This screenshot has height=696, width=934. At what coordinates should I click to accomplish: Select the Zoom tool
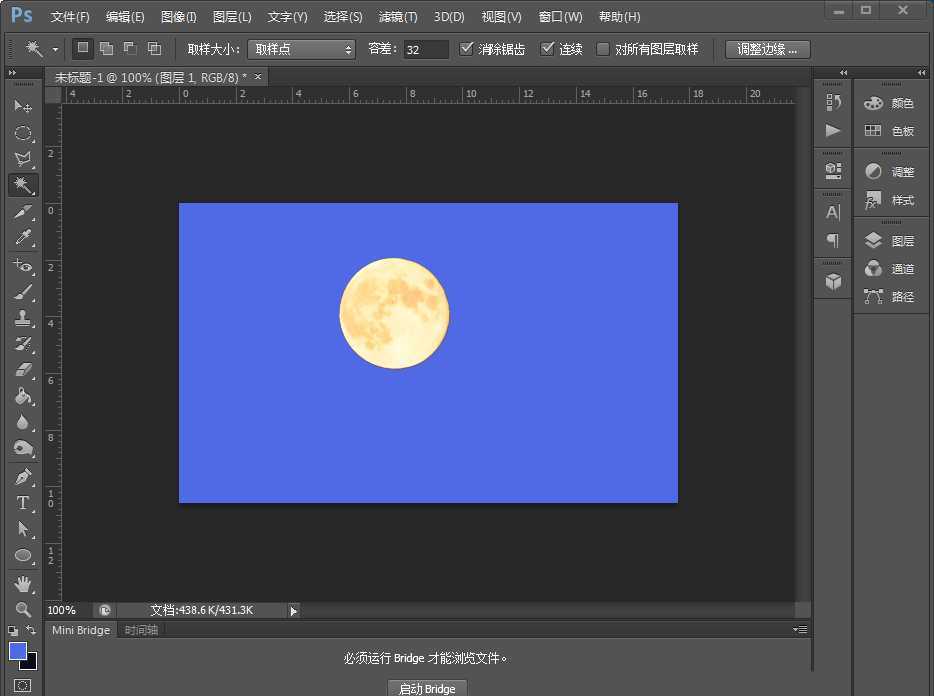(23, 608)
